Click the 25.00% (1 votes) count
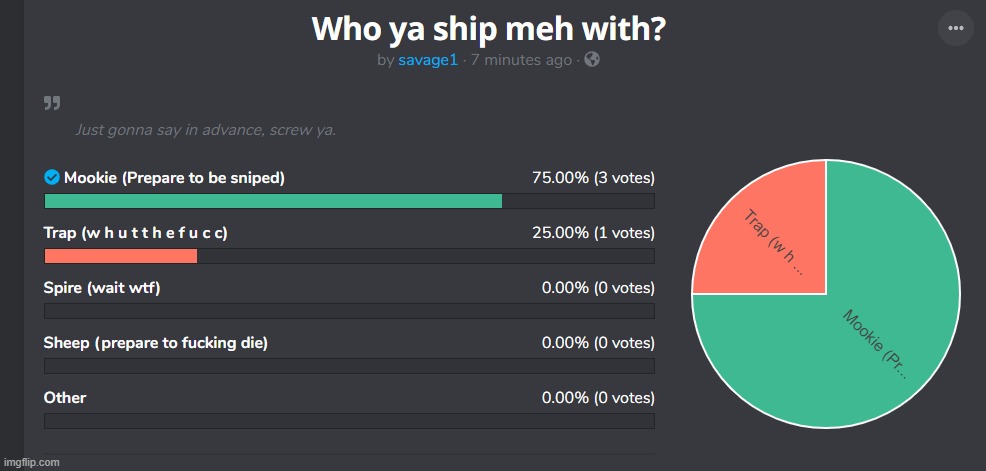The width and height of the screenshot is (986, 471). point(593,233)
